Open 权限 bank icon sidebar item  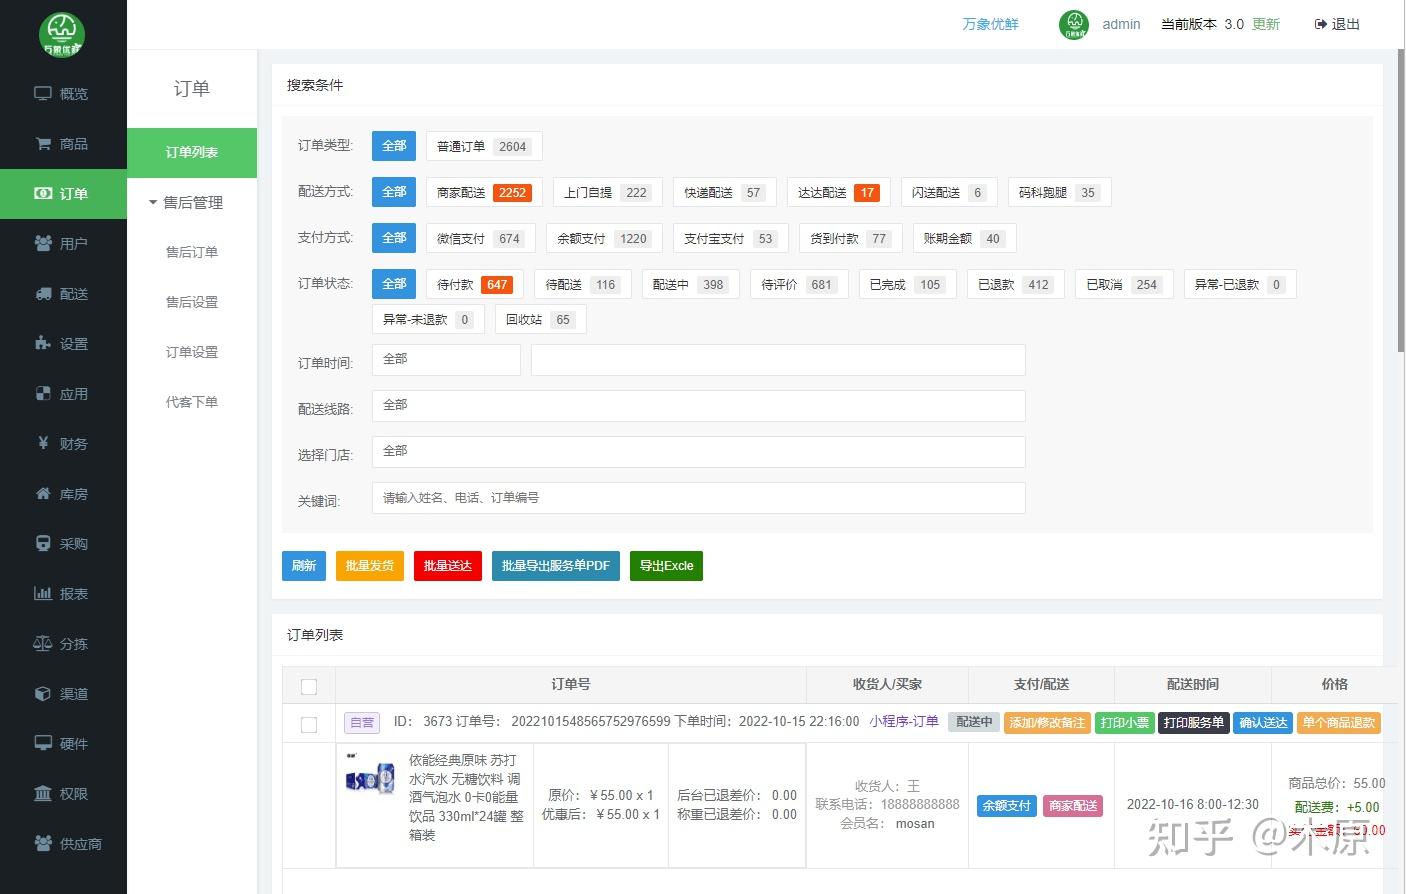click(x=62, y=794)
